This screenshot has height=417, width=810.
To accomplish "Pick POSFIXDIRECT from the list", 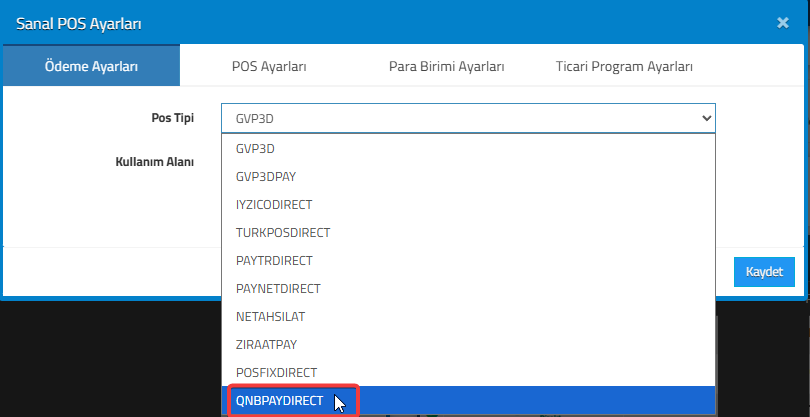I will (276, 372).
